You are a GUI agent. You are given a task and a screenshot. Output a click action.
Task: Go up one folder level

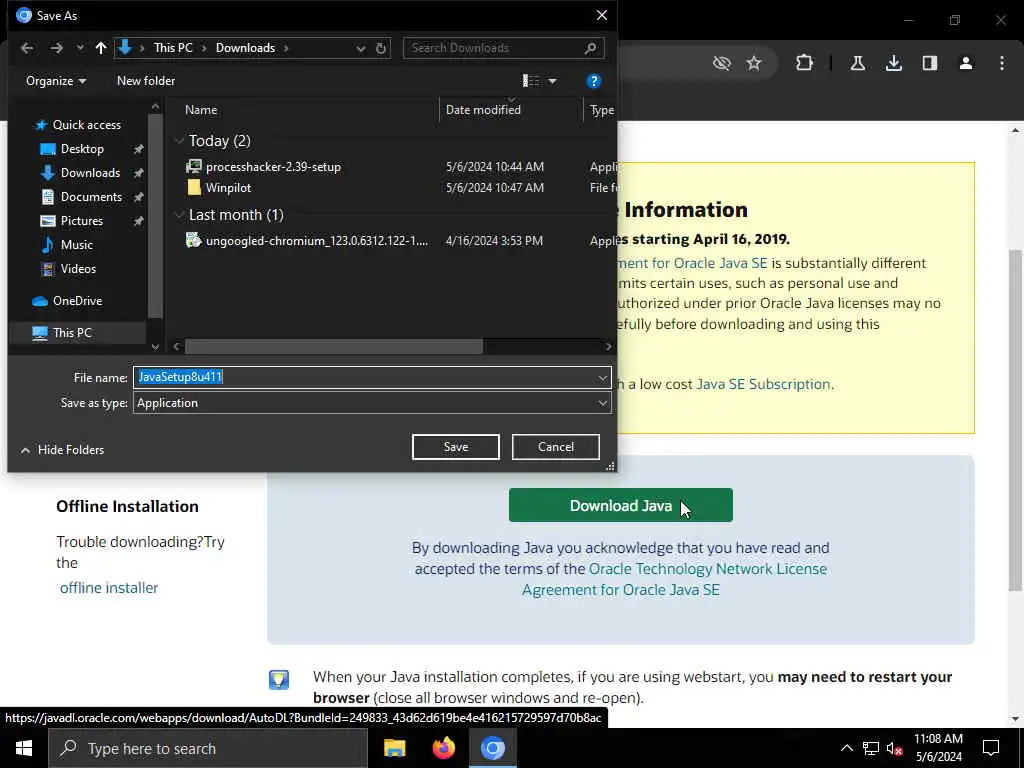coord(101,48)
